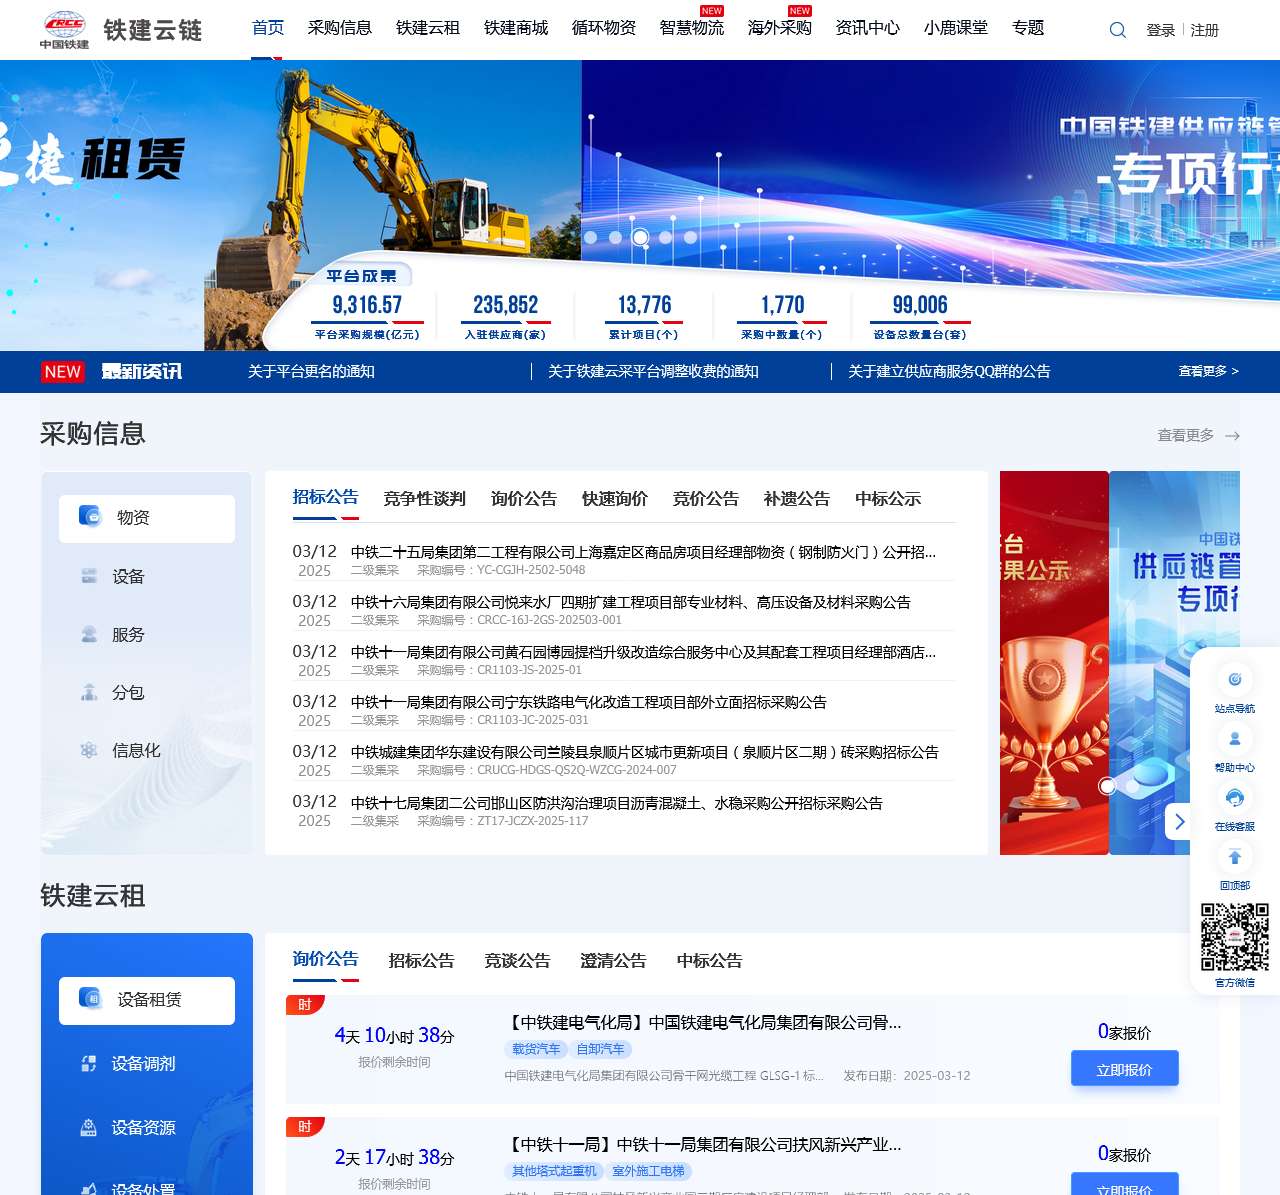Viewport: 1280px width, 1195px height.
Task: Select the active third banner carousel dot
Action: 640,237
